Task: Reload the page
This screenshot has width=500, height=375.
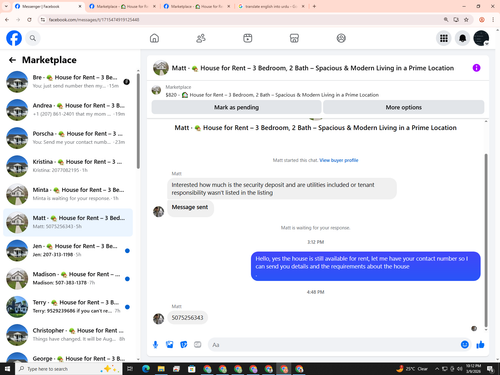Action: pos(29,20)
